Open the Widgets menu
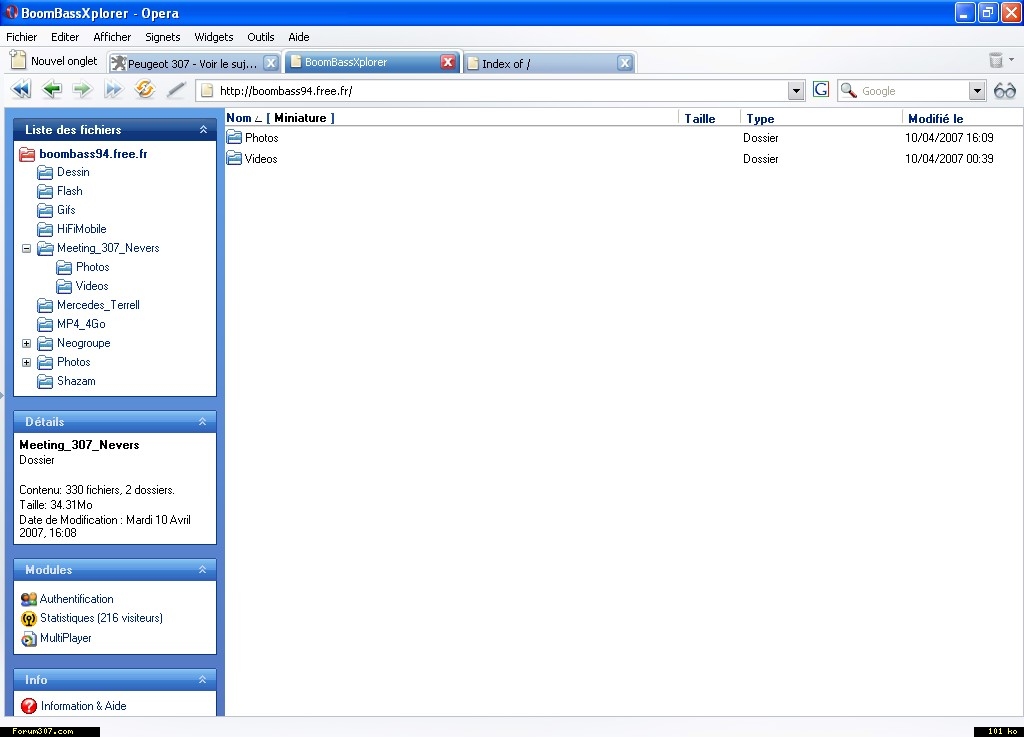 [214, 37]
